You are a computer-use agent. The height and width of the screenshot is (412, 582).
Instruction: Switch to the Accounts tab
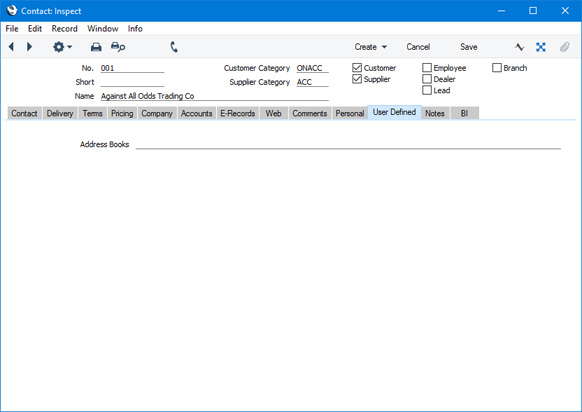(196, 113)
